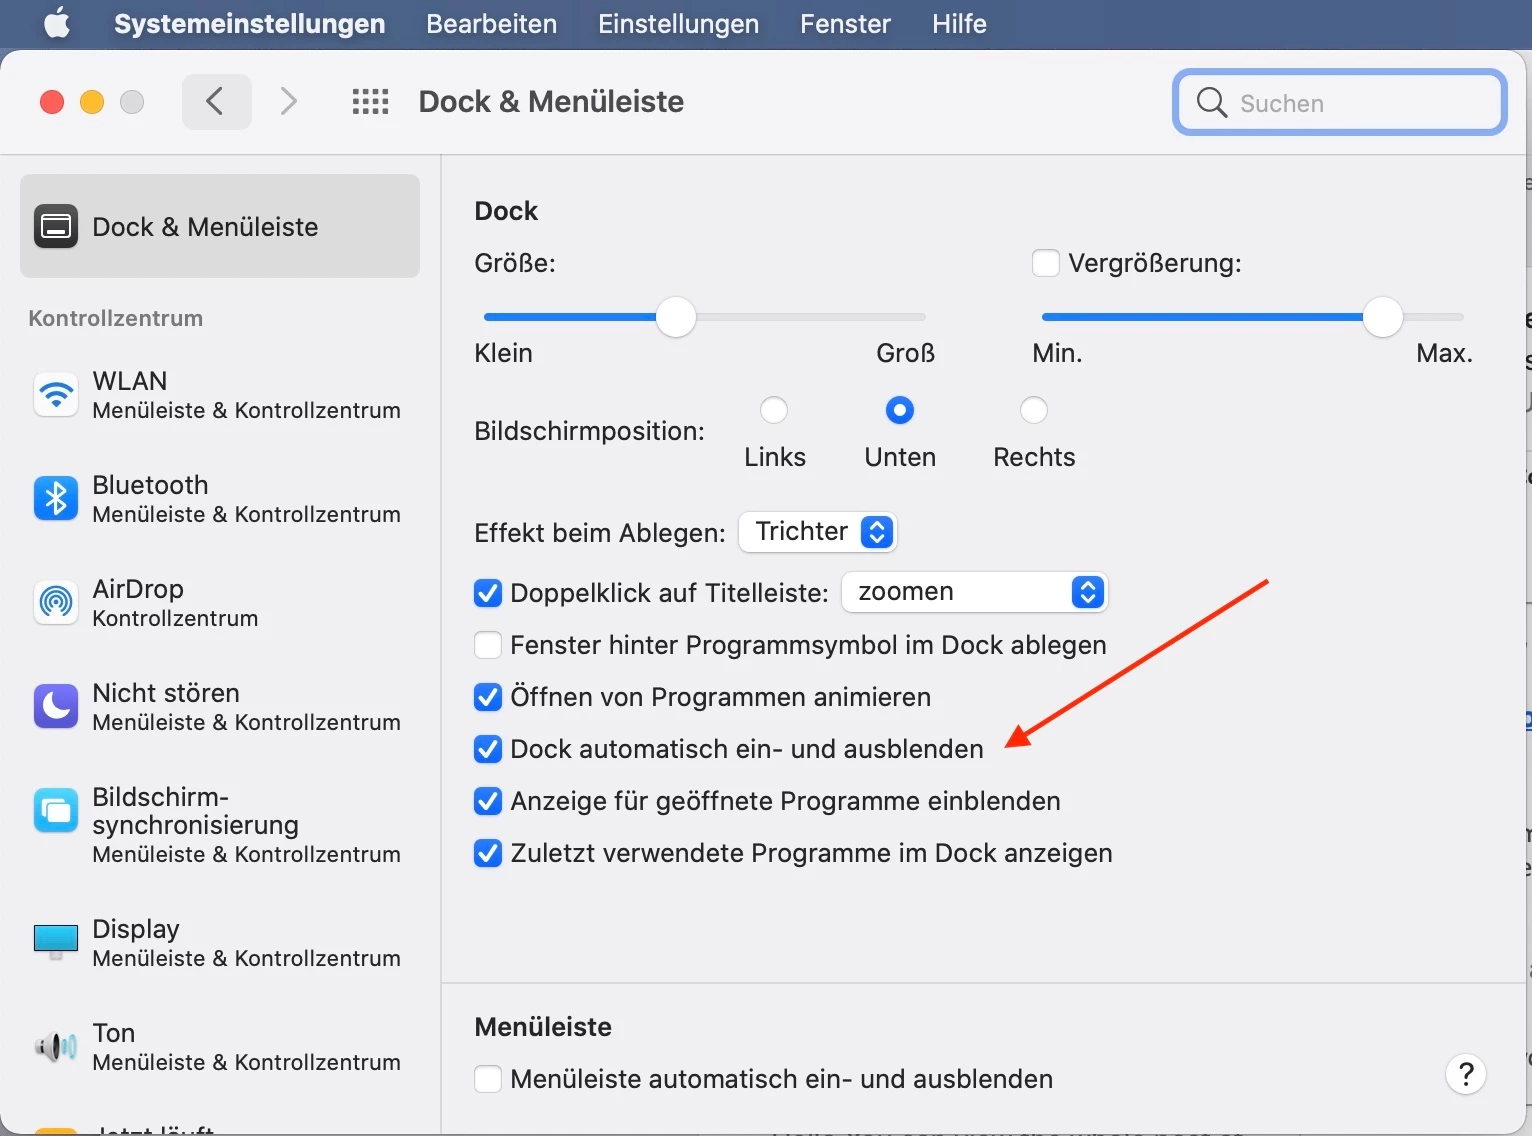Uncheck Dock automatisch ein- und ausblenden
Screen dimensions: 1532x1136
[x=488, y=749]
